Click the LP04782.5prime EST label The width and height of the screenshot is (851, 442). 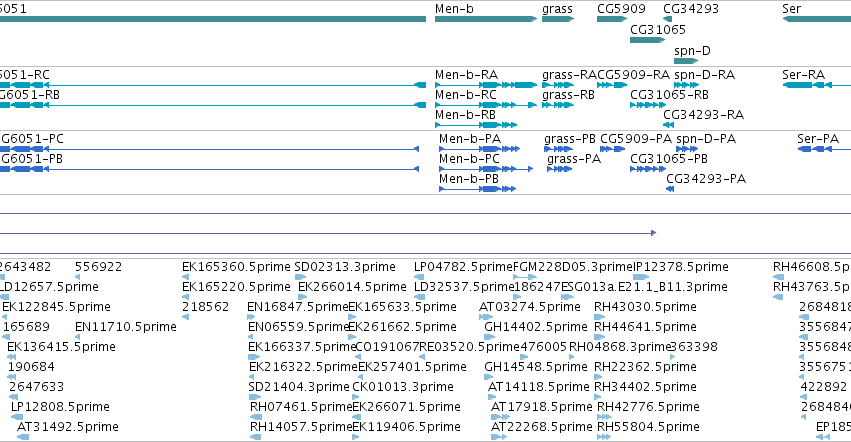pyautogui.click(x=463, y=267)
